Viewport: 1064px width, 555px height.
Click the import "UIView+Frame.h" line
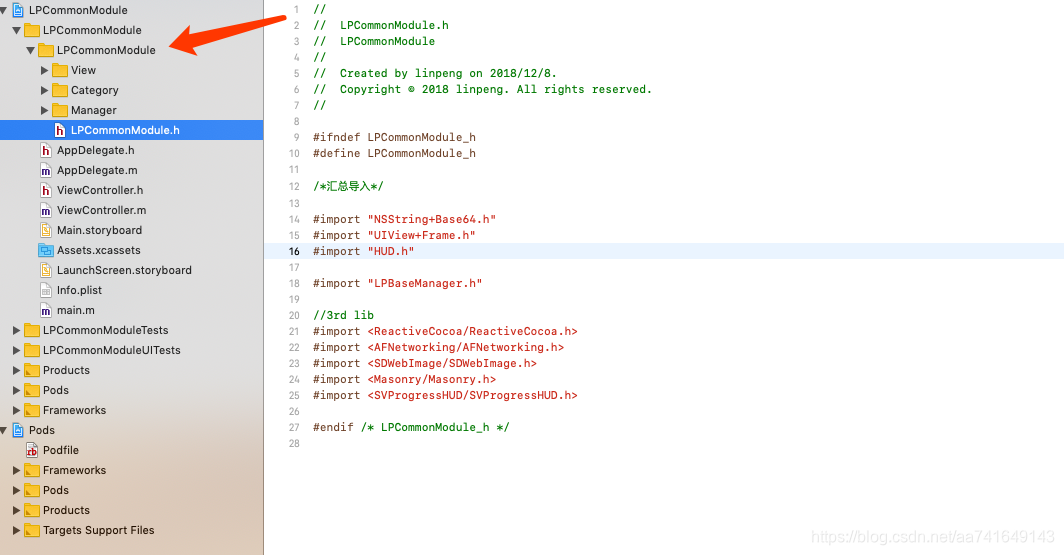point(394,235)
